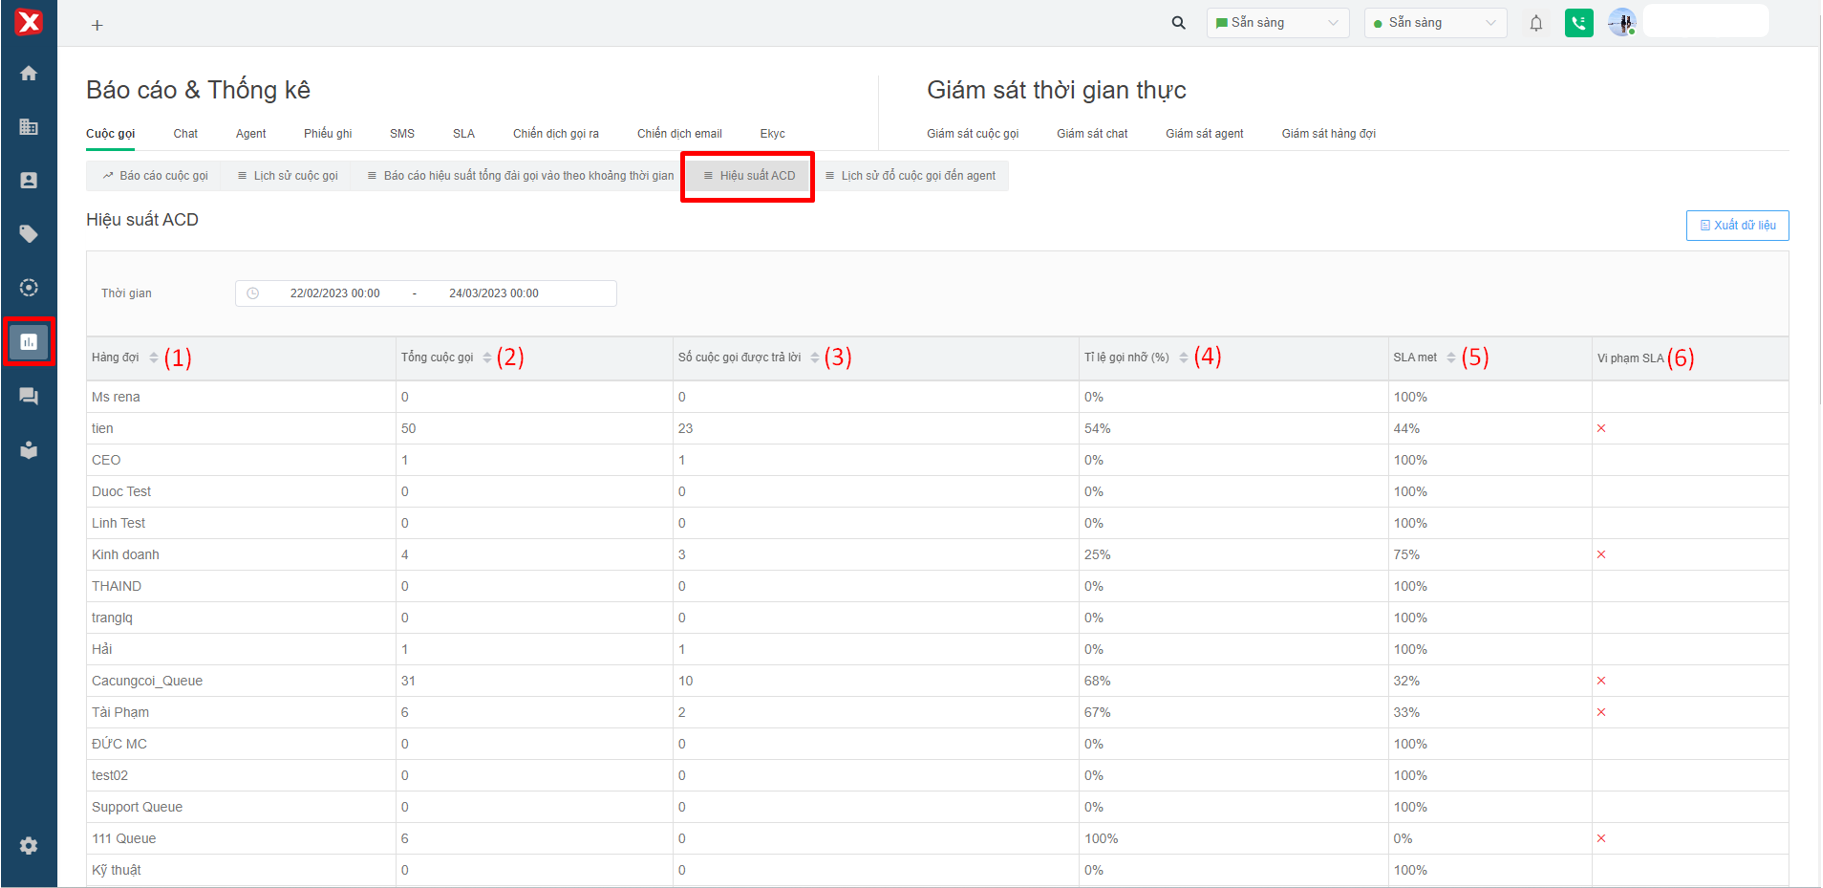Click the notification bell icon
Screen dimensions: 1823x888
1536,23
